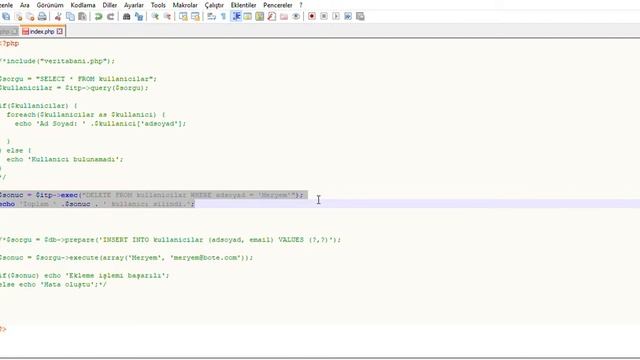Image resolution: width=640 pixels, height=360 pixels.
Task: Toggle the file monitoring eye icon
Action: pyautogui.click(x=296, y=16)
